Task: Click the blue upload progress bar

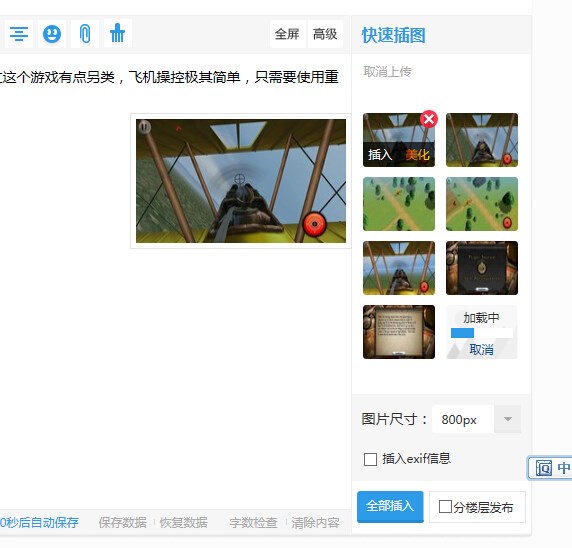Action: pos(462,333)
